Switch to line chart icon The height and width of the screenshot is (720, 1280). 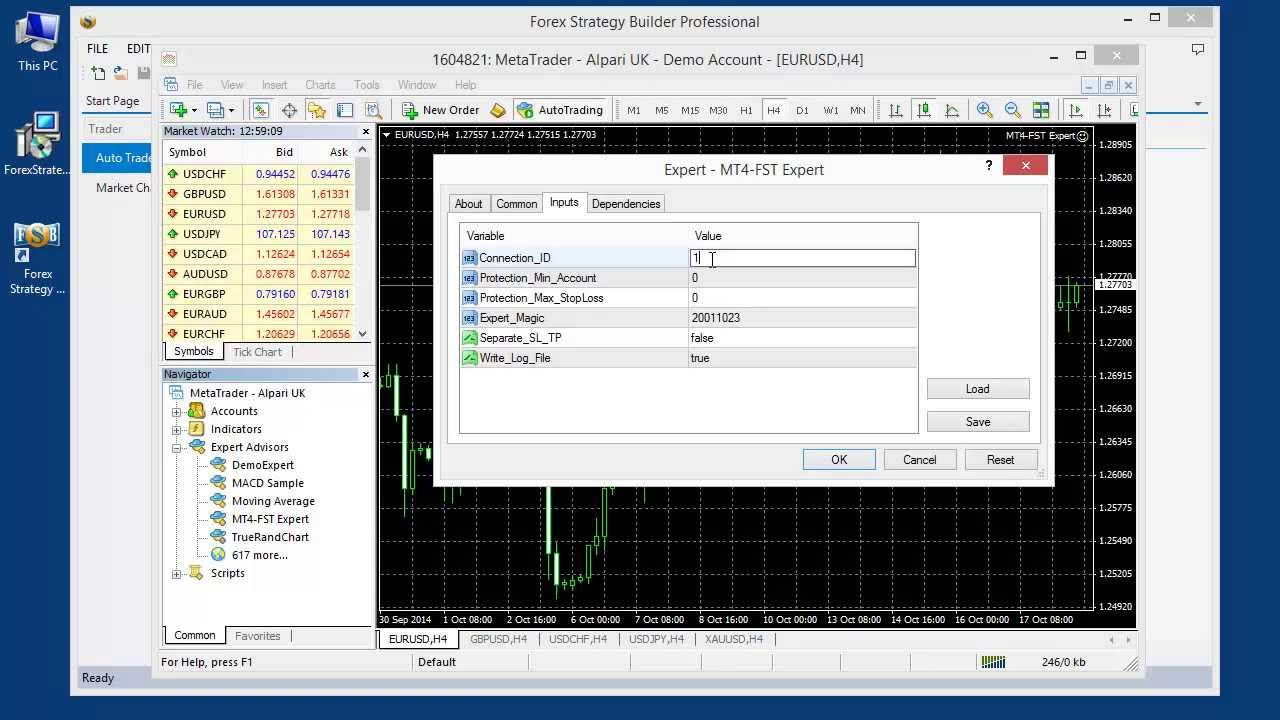(952, 110)
